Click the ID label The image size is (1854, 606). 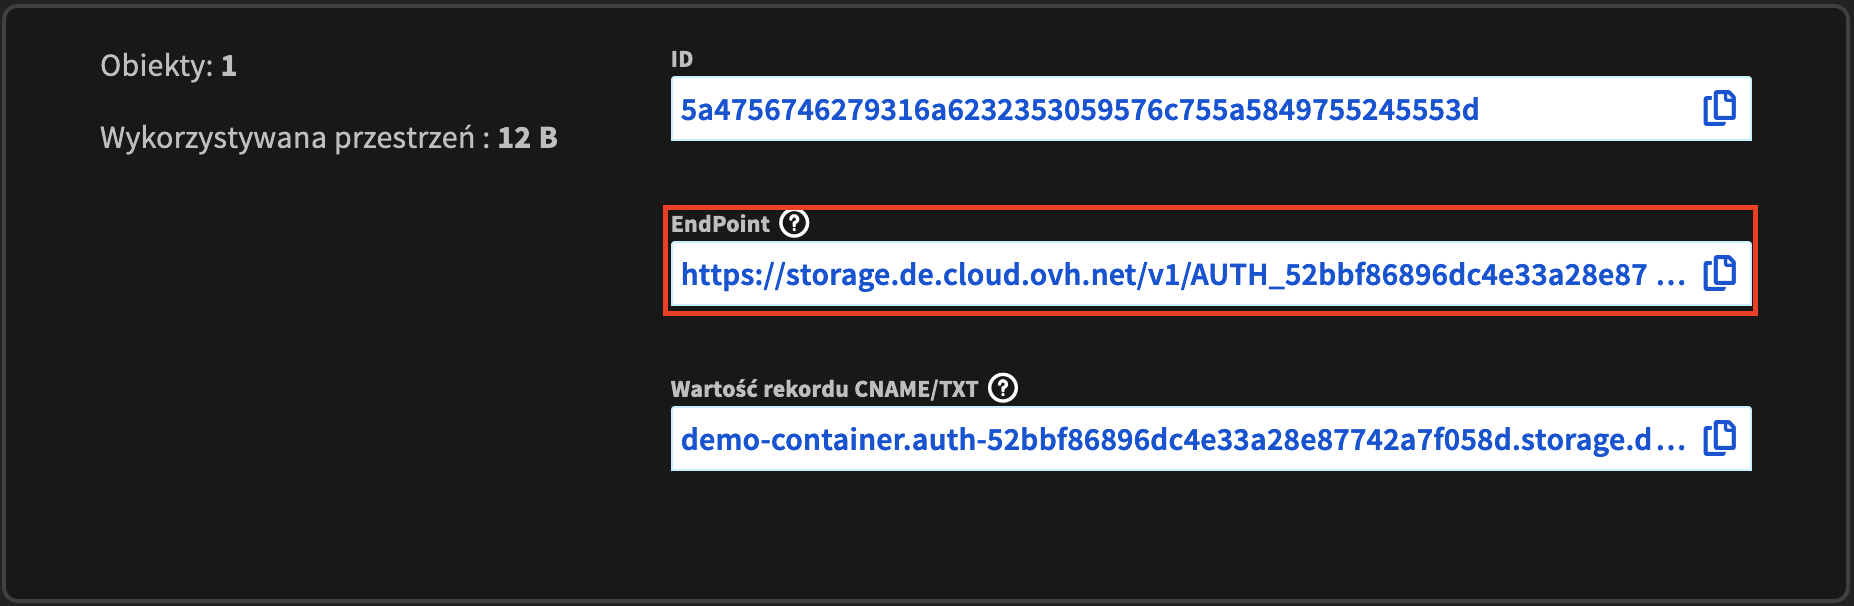coord(682,59)
